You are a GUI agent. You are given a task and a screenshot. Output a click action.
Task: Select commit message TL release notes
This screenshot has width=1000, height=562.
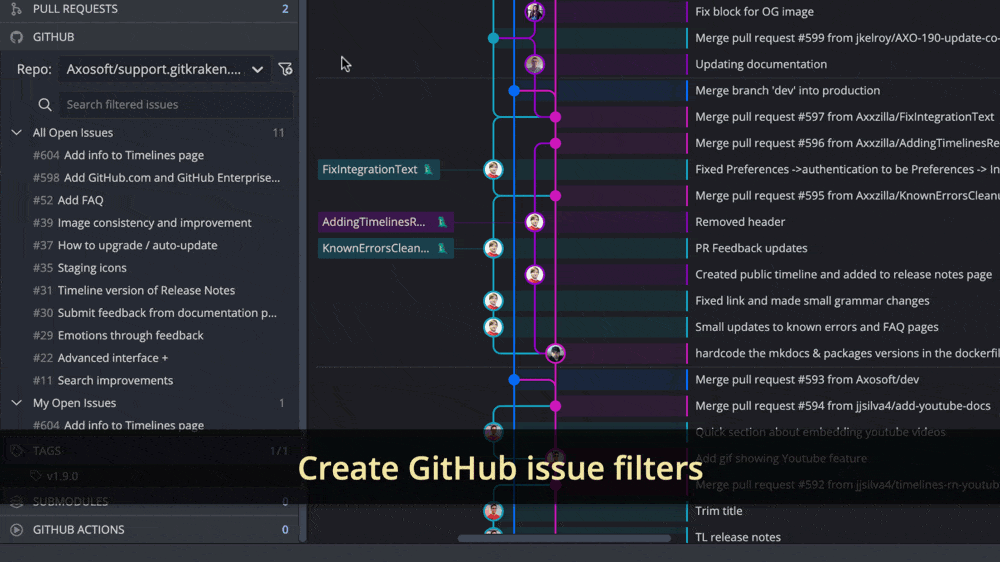point(738,537)
